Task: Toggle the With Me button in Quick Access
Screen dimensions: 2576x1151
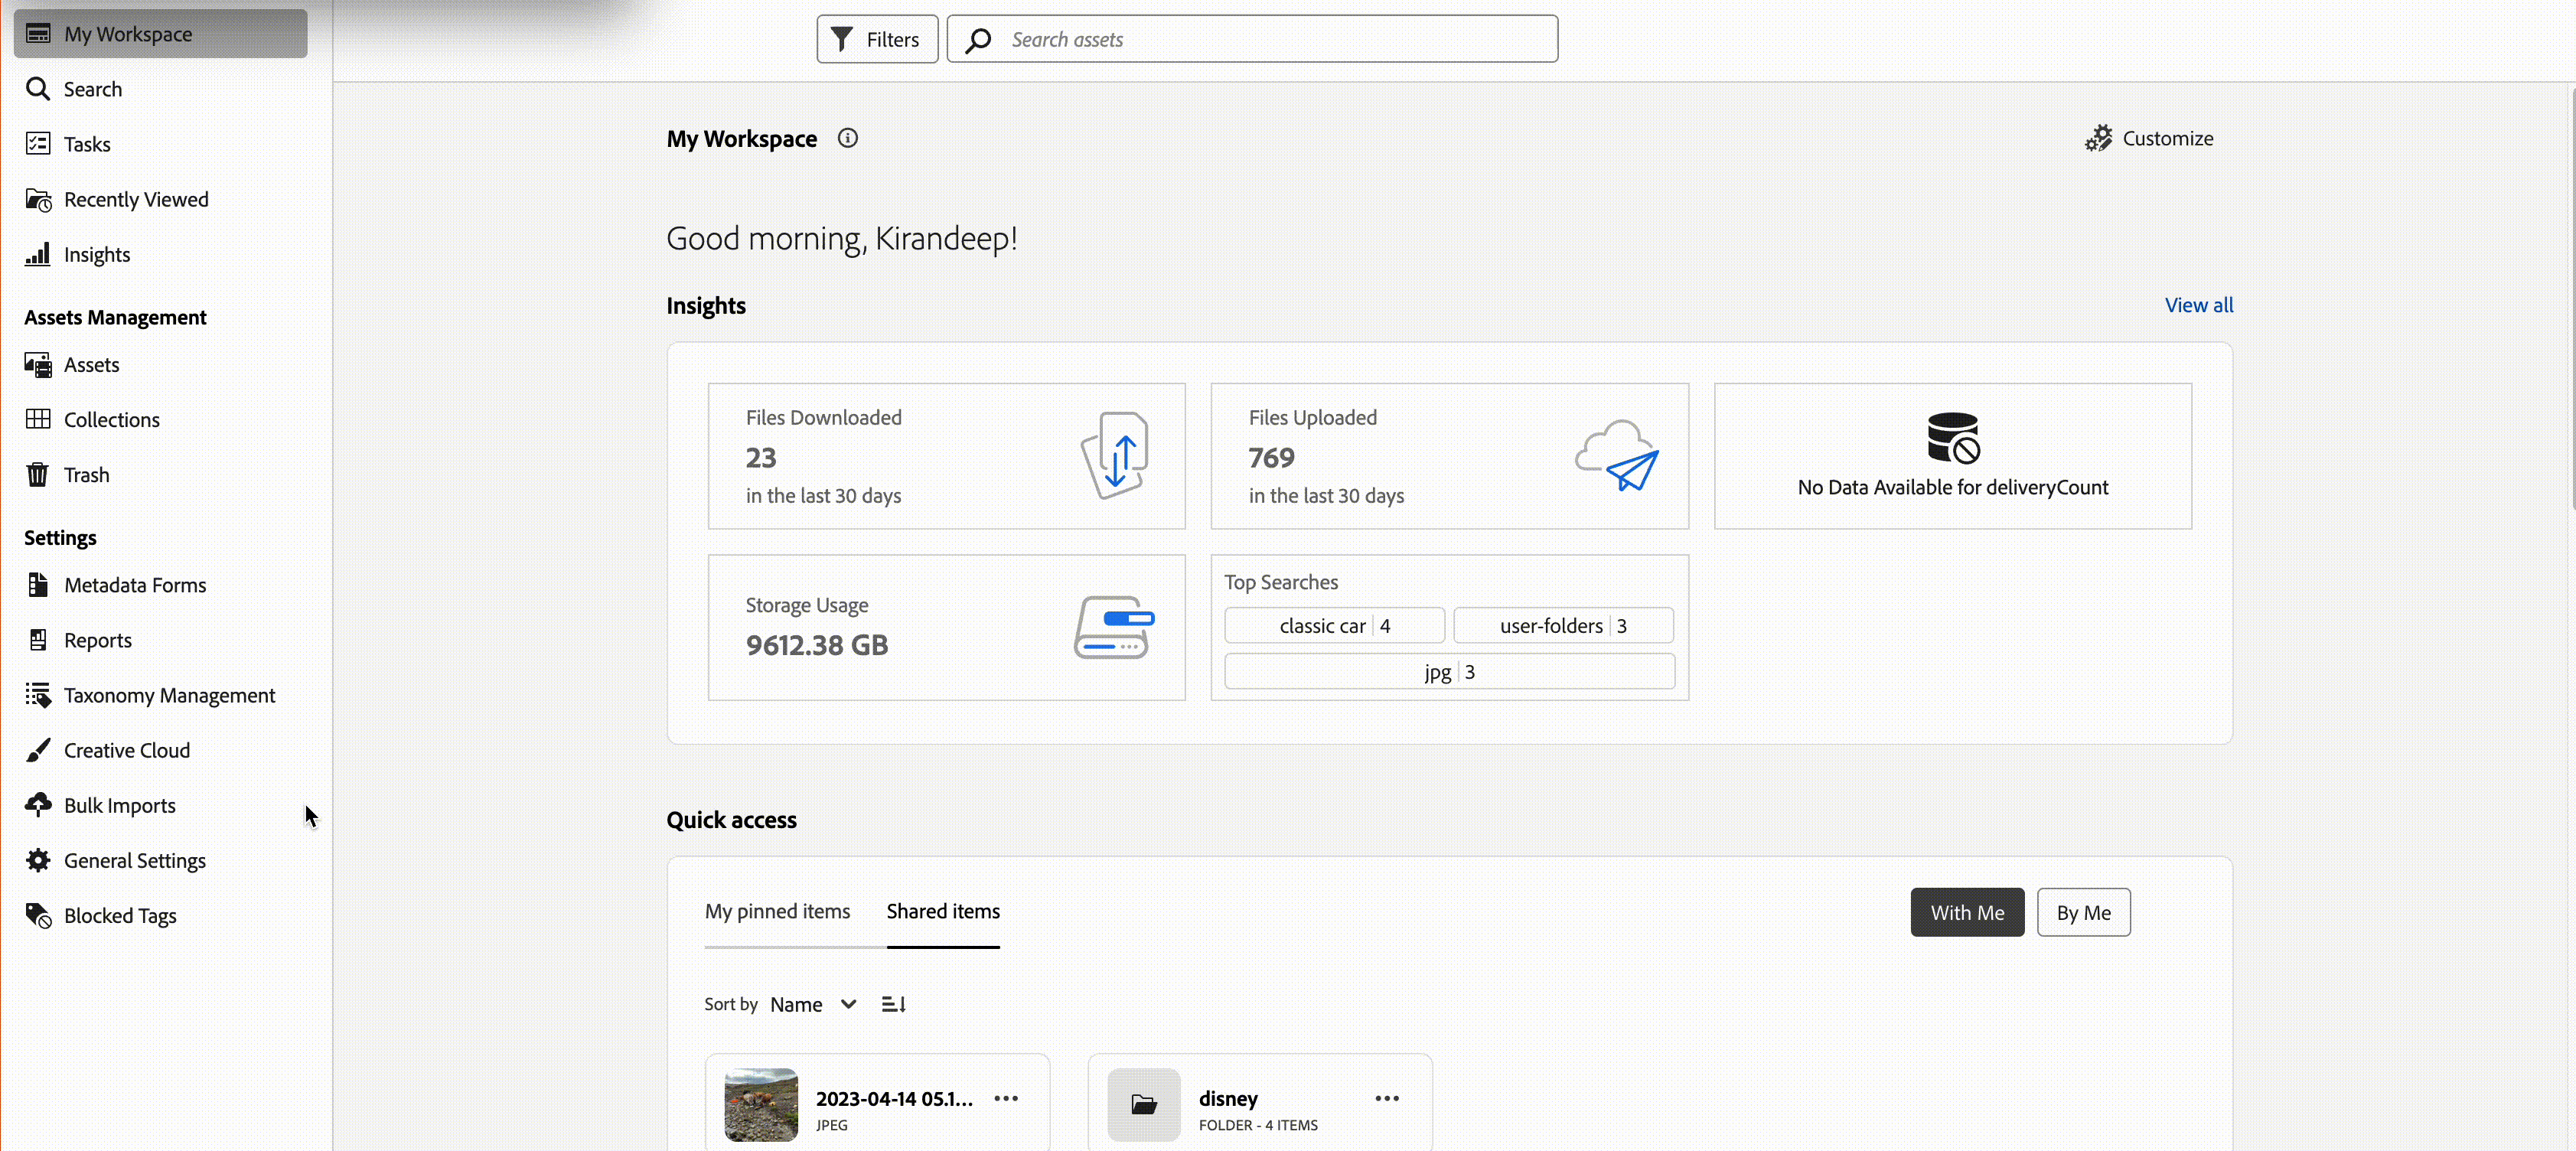Action: [1967, 913]
